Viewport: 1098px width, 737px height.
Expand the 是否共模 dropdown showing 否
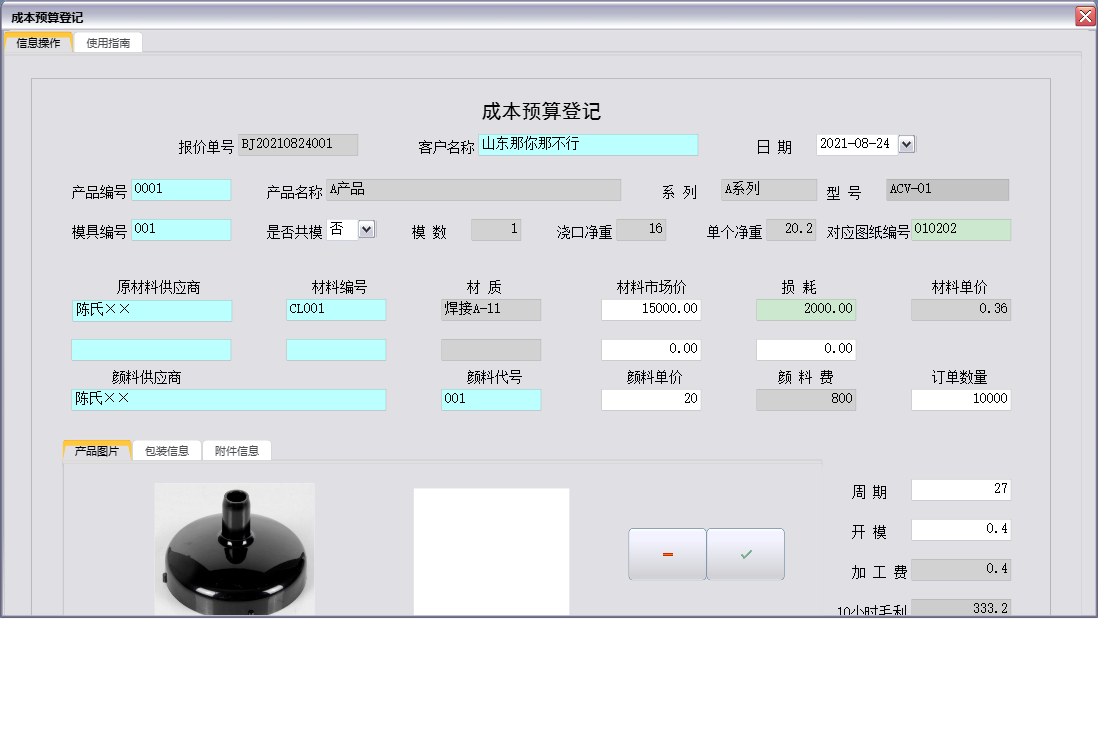366,229
